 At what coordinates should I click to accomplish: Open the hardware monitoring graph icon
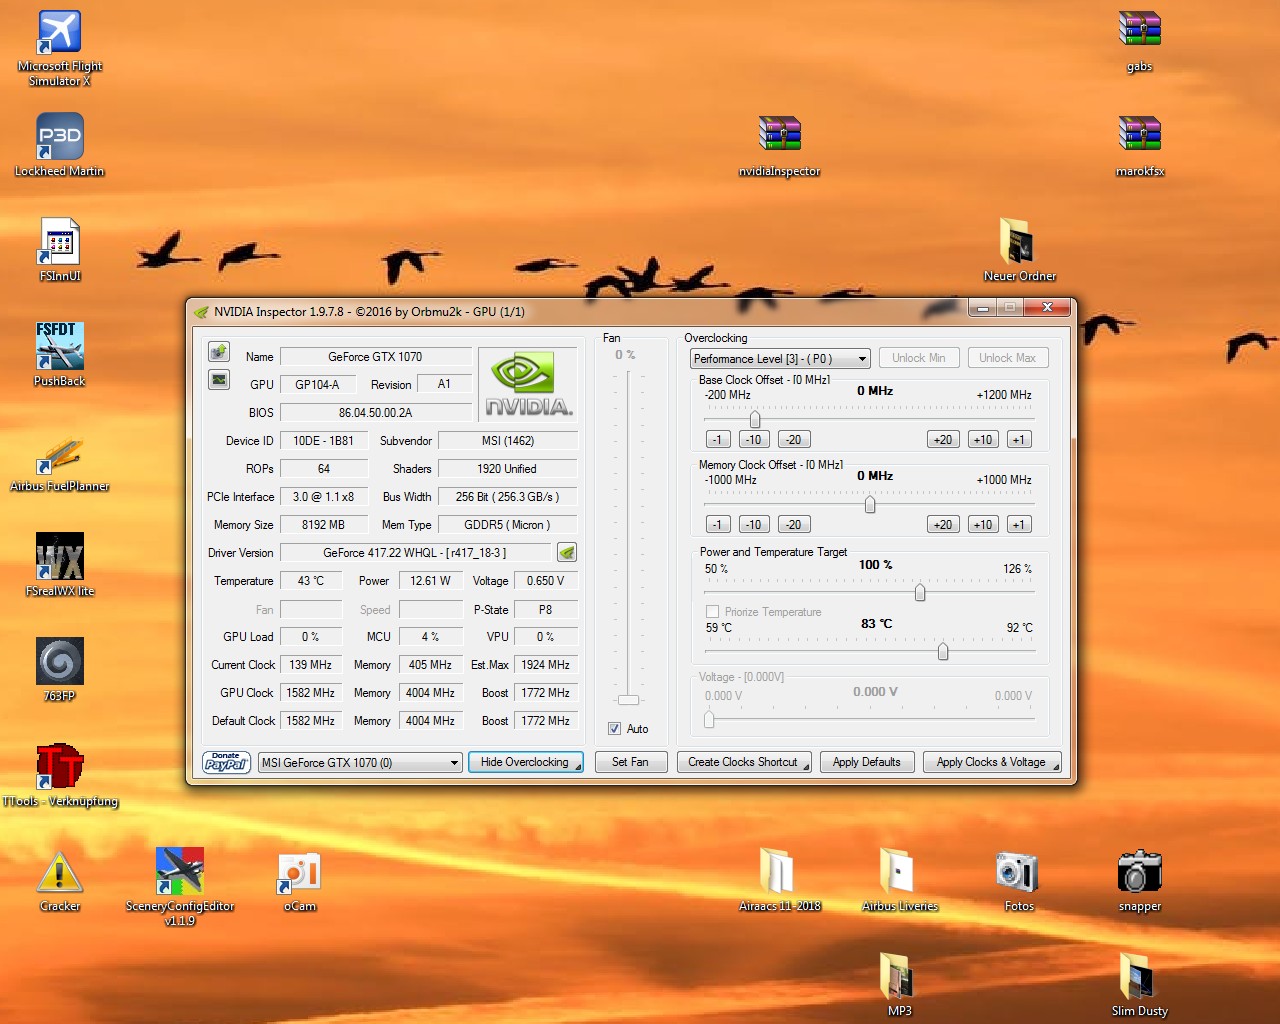[219, 380]
